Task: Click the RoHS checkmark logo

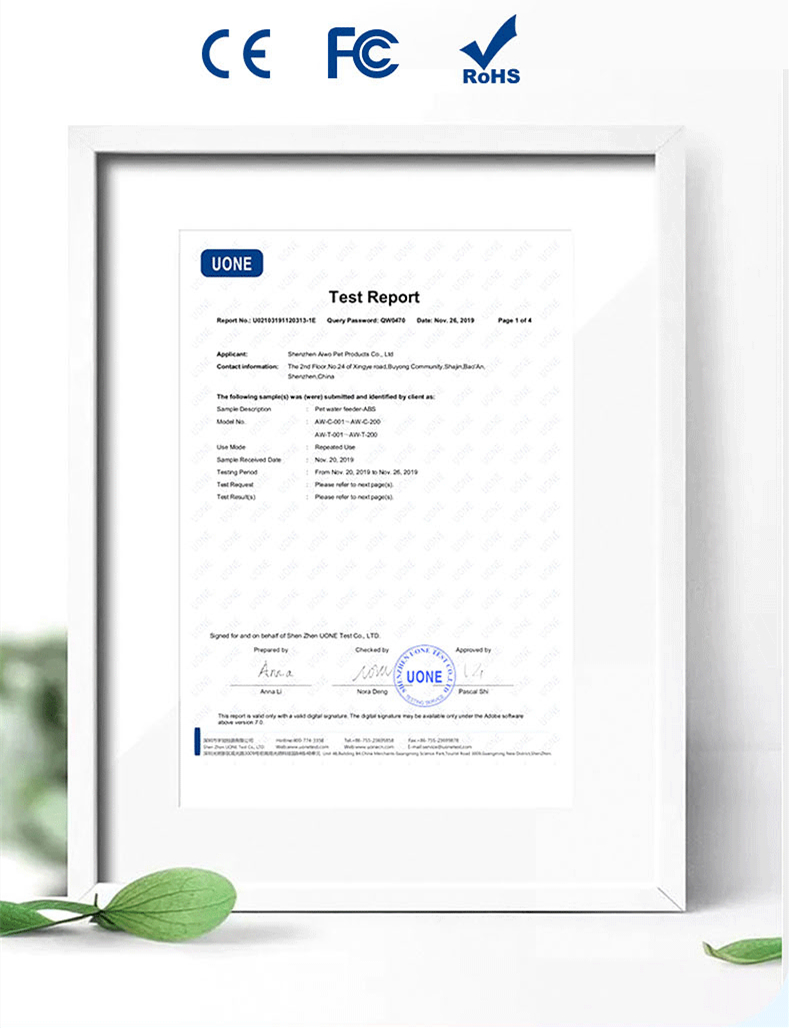Action: pos(489,50)
